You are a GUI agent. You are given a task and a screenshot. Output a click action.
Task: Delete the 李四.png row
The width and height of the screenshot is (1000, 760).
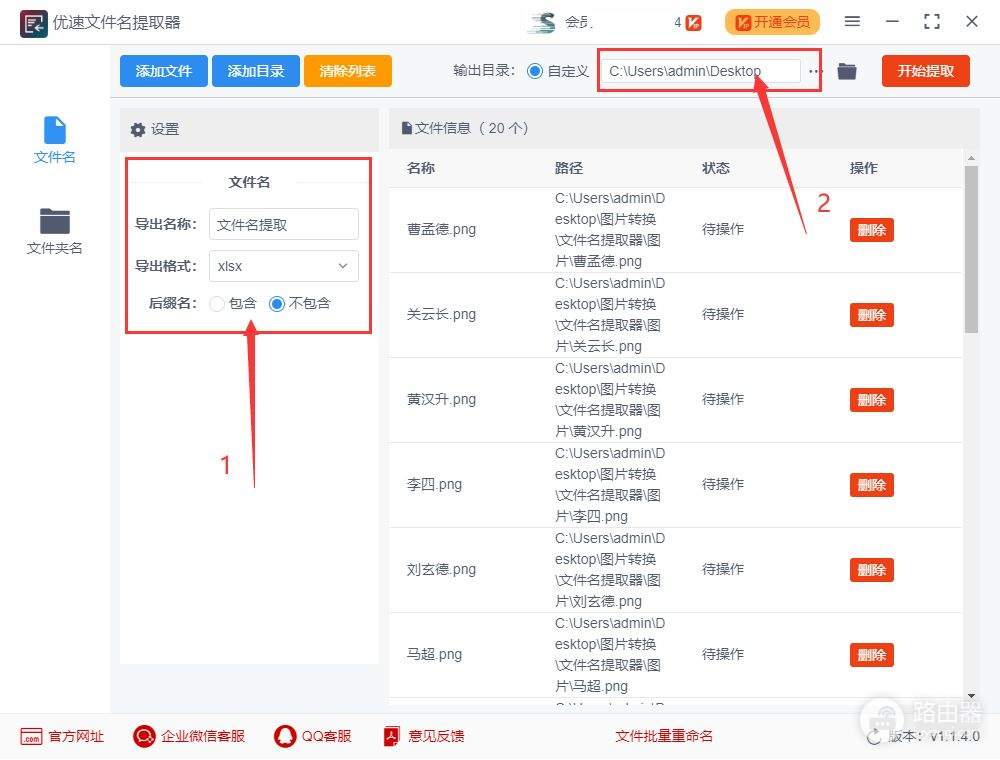pos(871,485)
